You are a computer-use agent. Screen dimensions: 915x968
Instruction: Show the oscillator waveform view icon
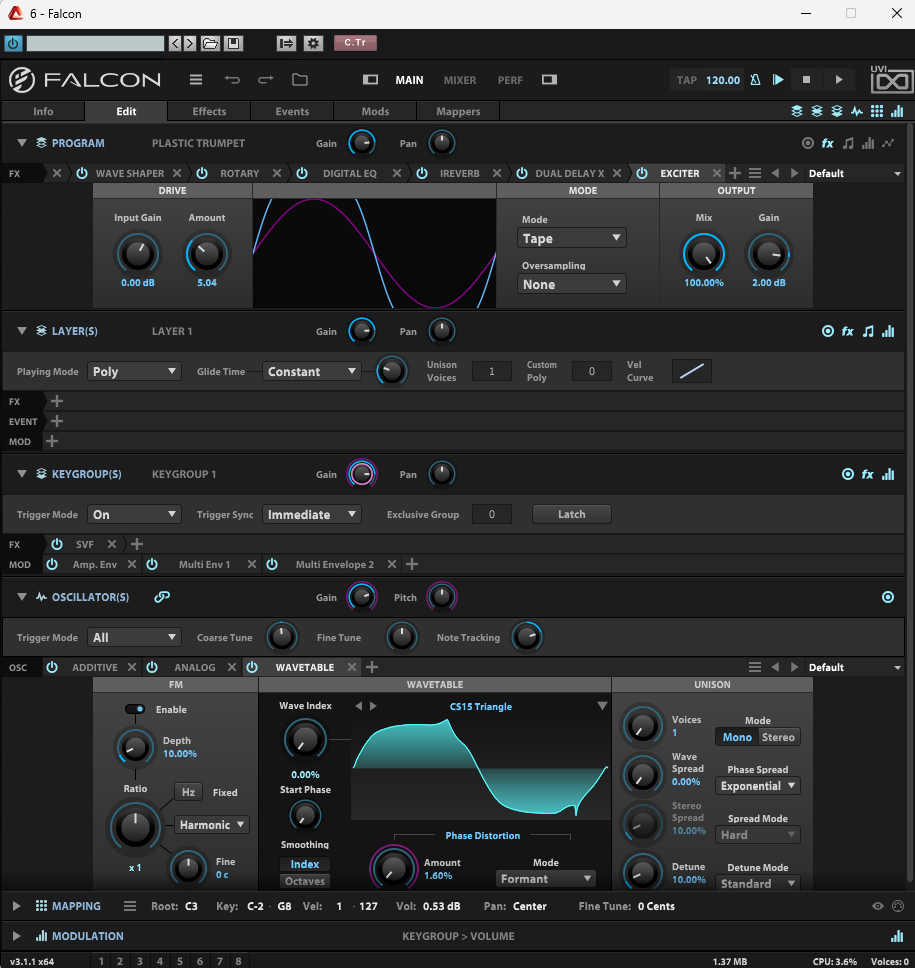[857, 111]
